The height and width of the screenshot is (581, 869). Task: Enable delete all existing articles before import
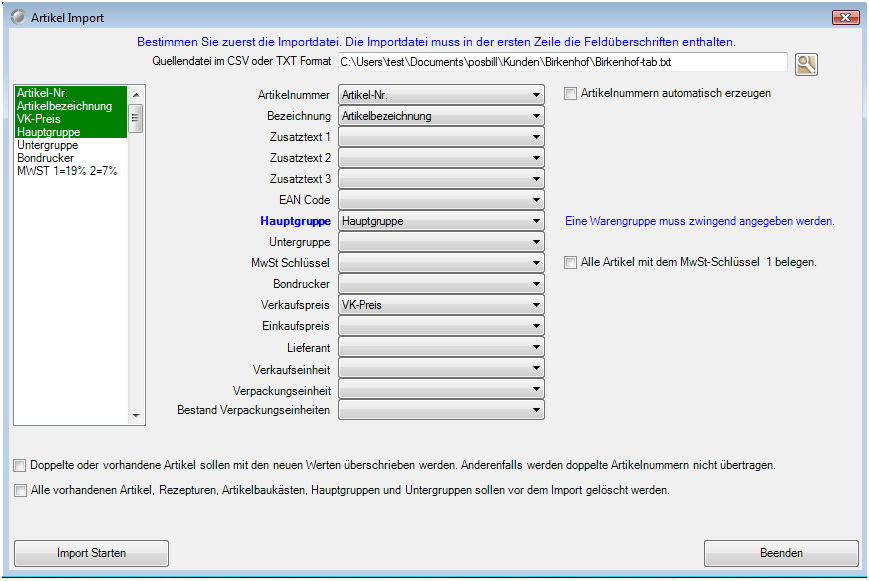click(x=20, y=491)
